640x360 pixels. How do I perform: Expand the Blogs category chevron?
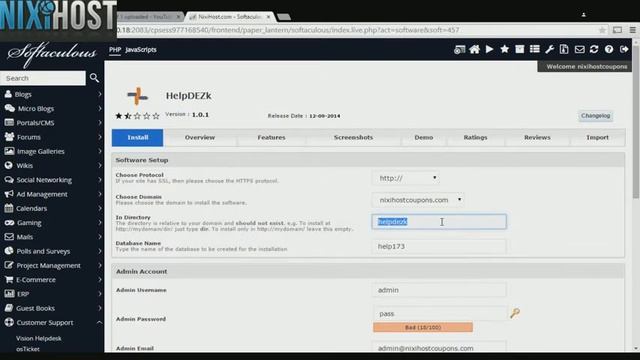click(x=100, y=94)
